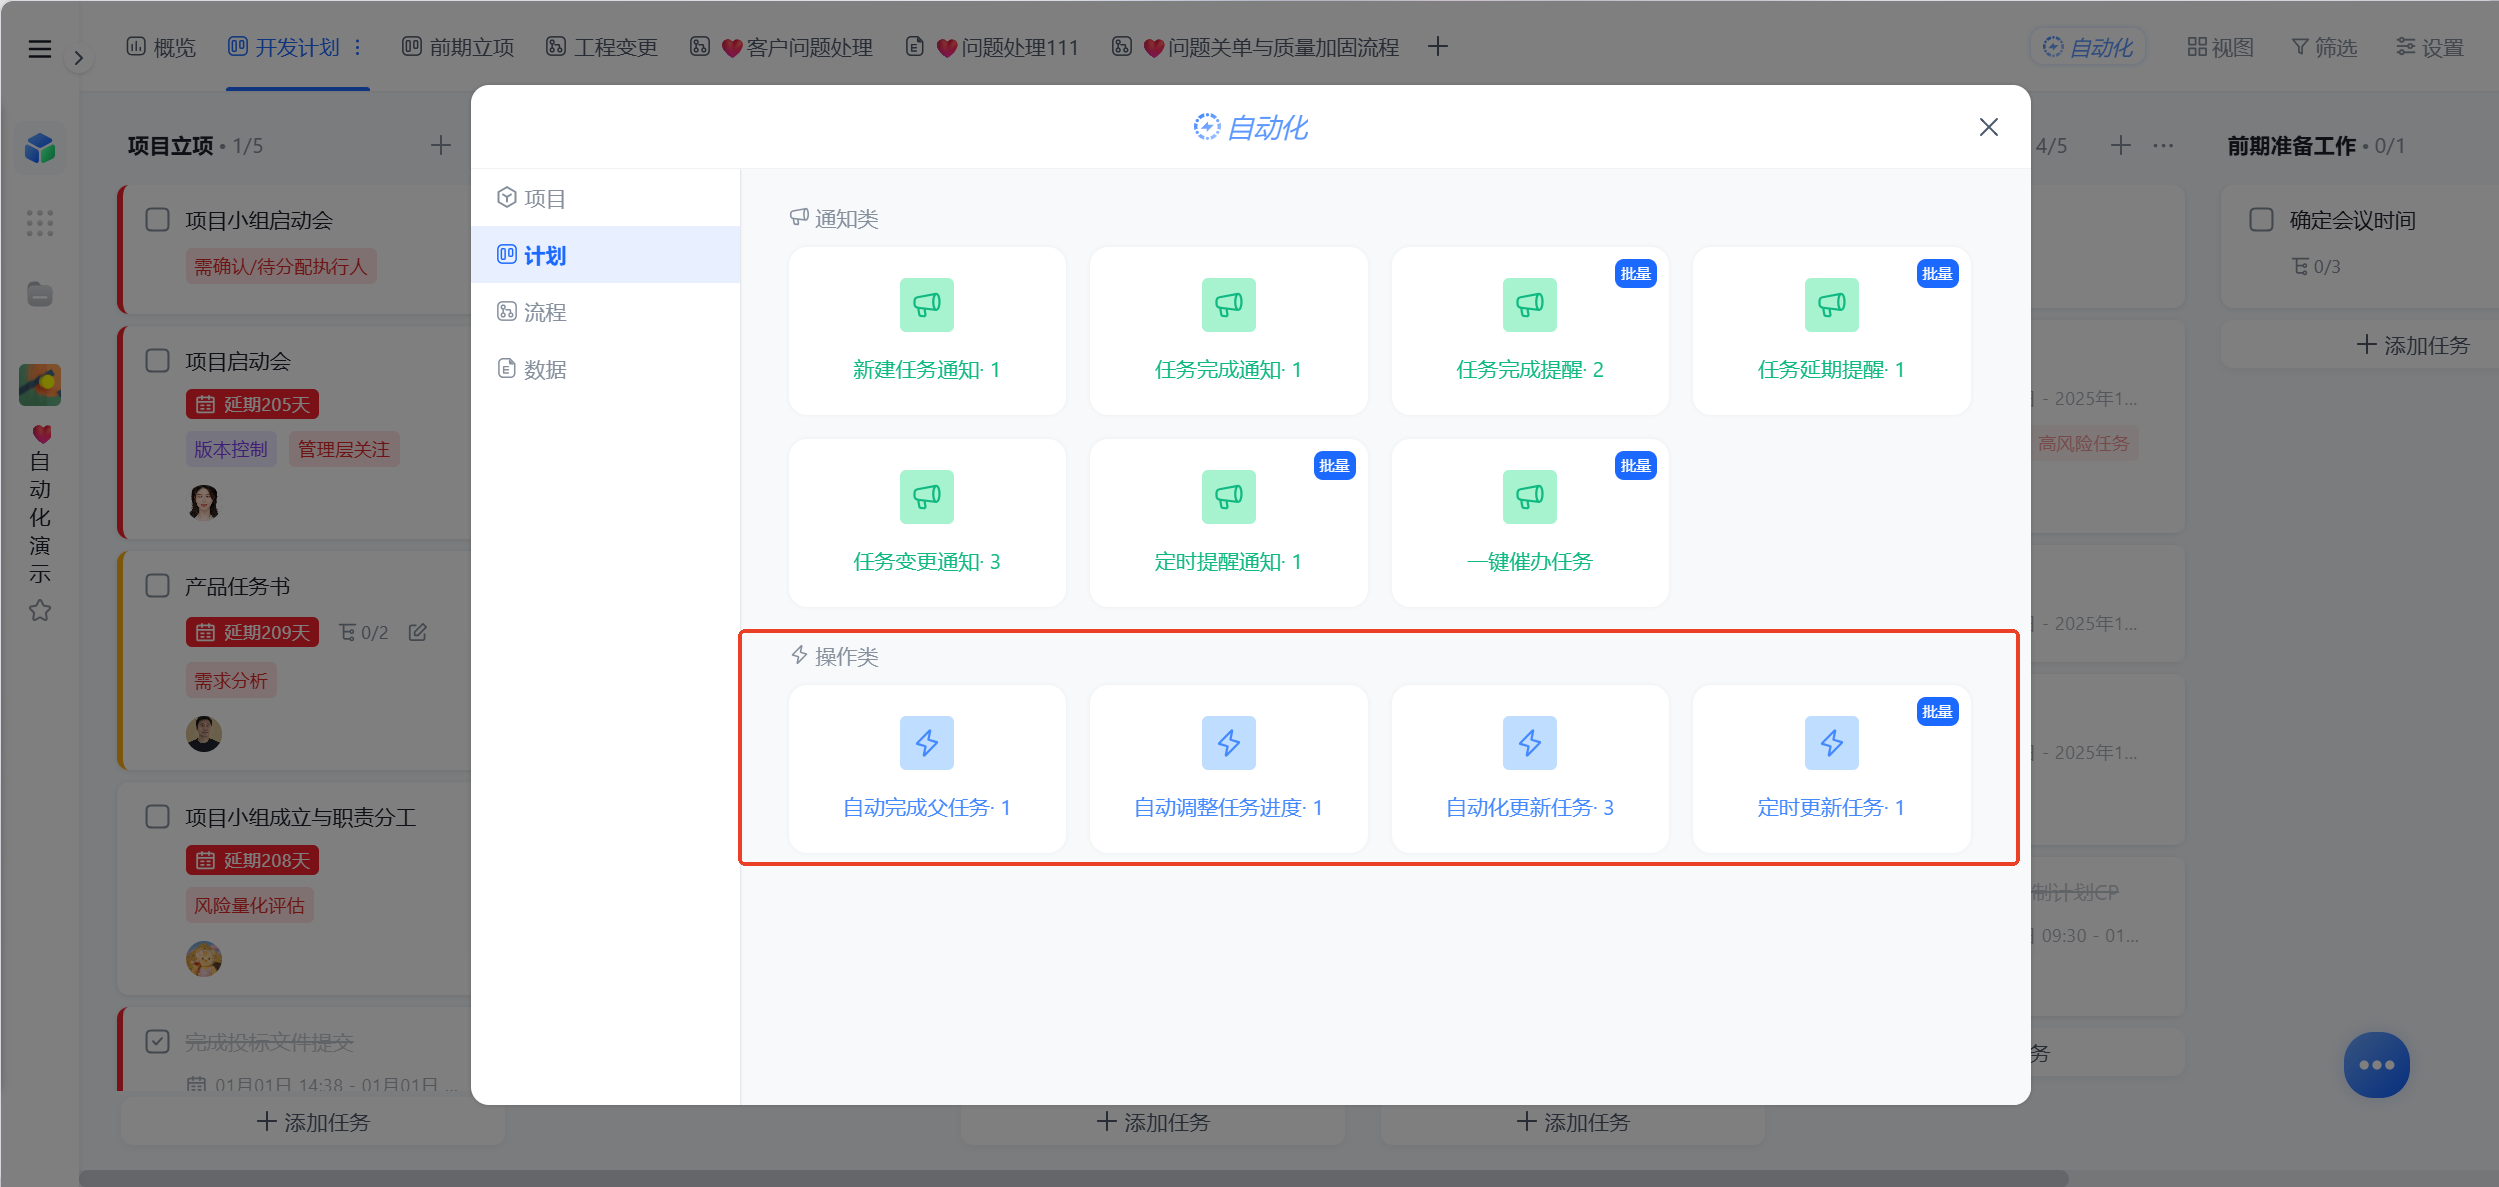This screenshot has height=1187, width=2499.
Task: Open the folder icon in left sidebar
Action: pos(40,294)
